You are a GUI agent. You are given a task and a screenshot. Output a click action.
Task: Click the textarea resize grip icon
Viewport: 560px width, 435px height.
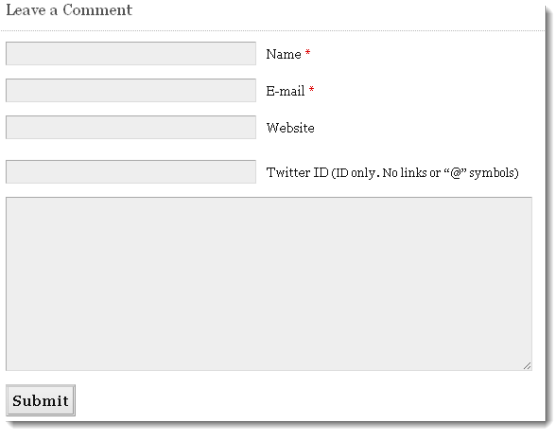click(527, 366)
